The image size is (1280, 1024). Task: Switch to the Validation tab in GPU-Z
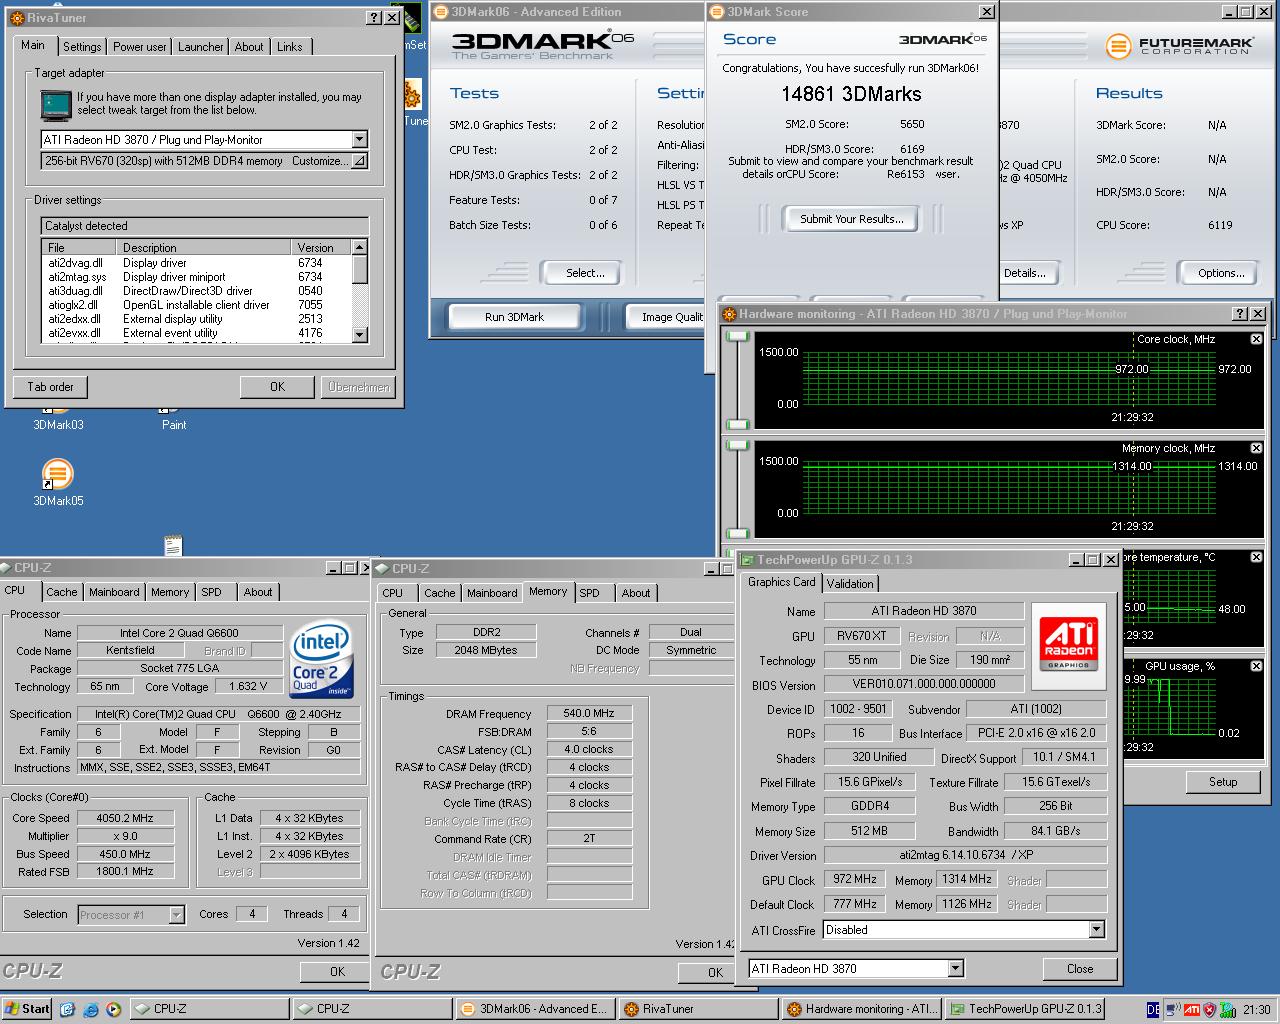[850, 584]
